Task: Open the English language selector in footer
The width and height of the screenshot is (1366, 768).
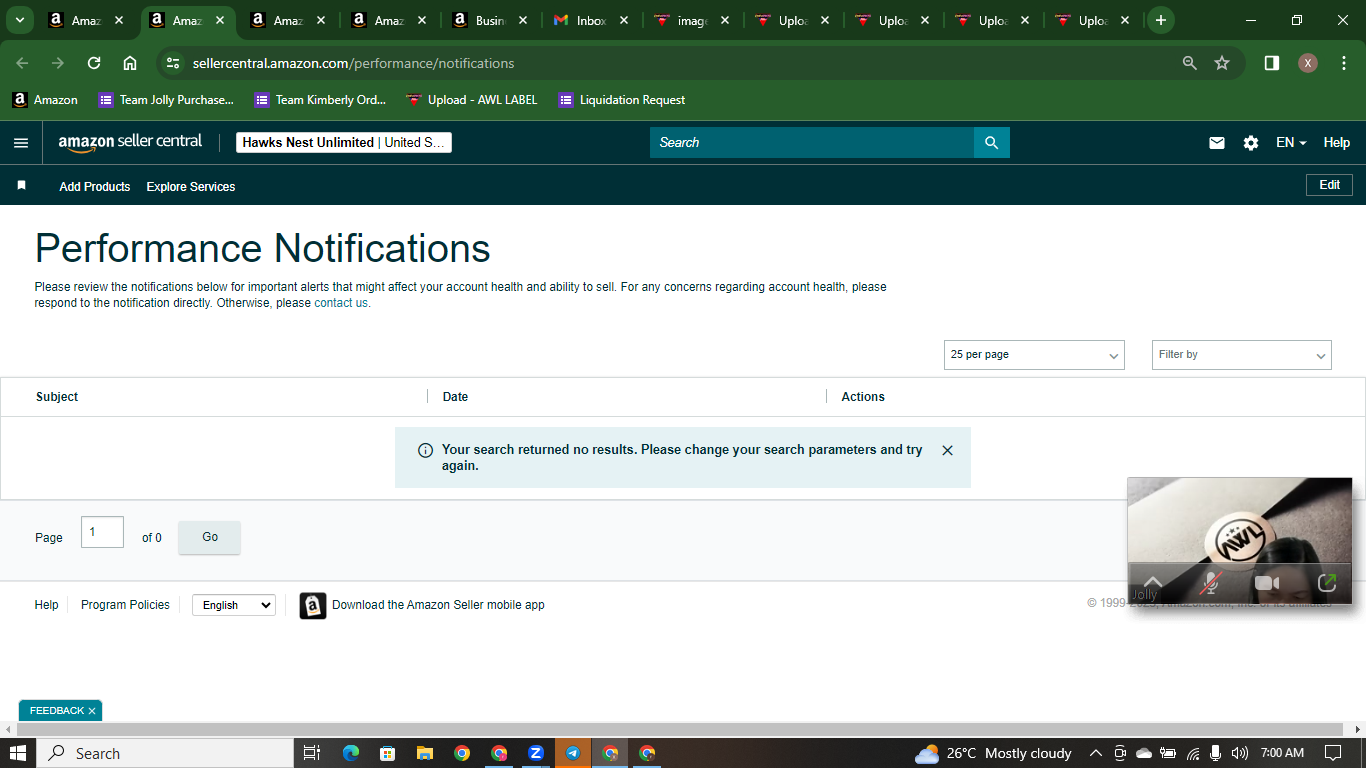Action: tap(234, 605)
